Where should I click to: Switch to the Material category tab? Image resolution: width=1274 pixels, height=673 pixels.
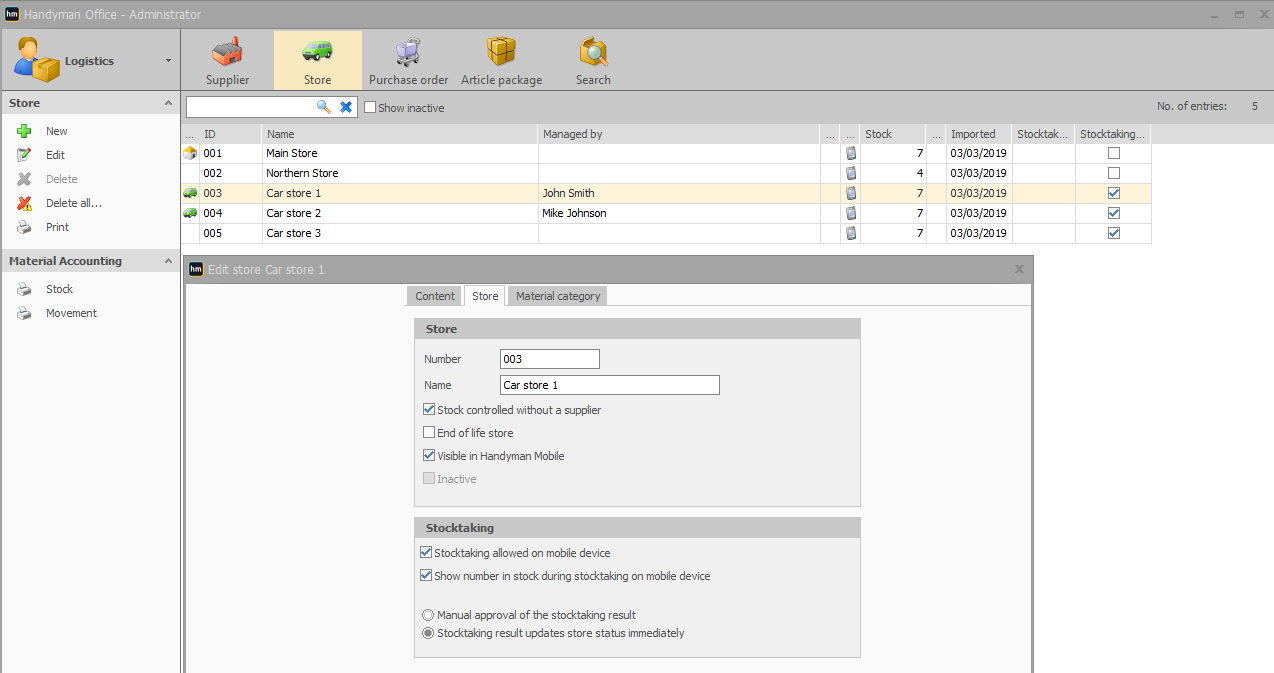[558, 296]
